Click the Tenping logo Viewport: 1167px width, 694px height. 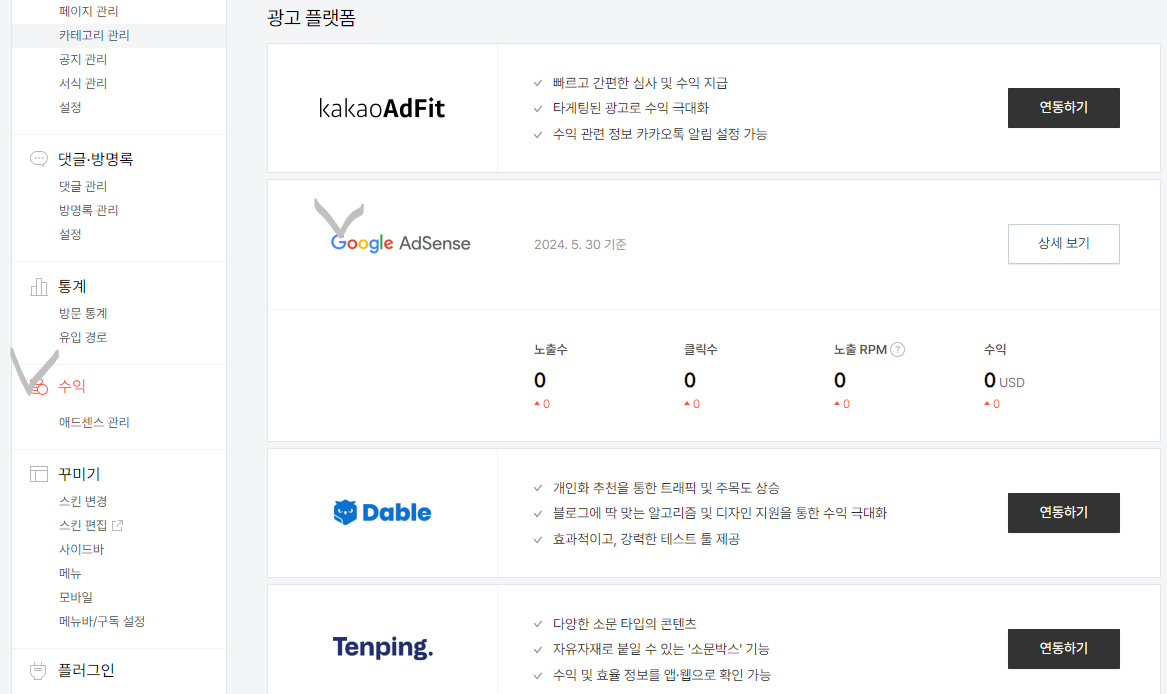[x=383, y=647]
